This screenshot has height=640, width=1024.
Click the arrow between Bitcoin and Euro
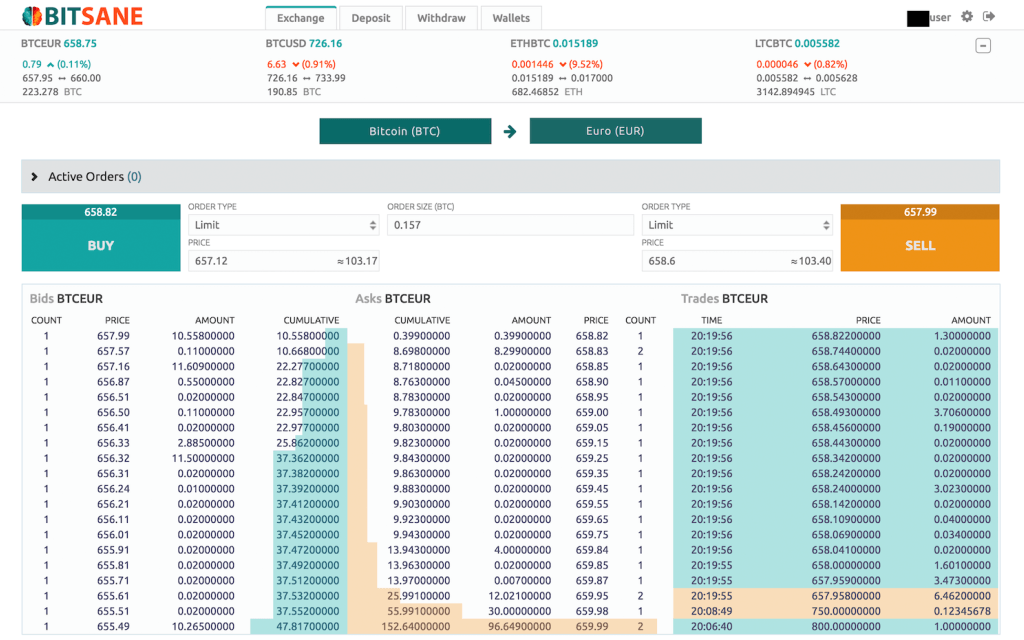(510, 132)
